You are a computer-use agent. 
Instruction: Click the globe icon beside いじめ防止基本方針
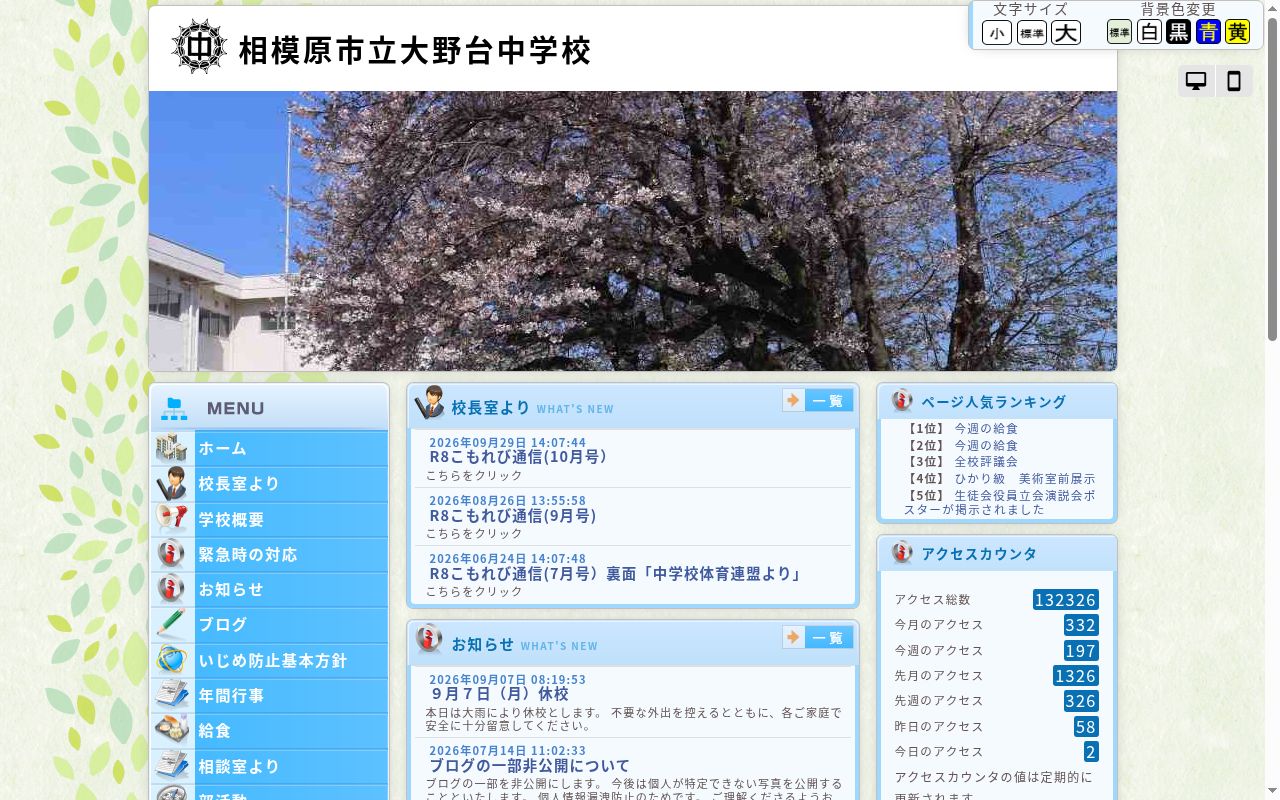coord(172,660)
